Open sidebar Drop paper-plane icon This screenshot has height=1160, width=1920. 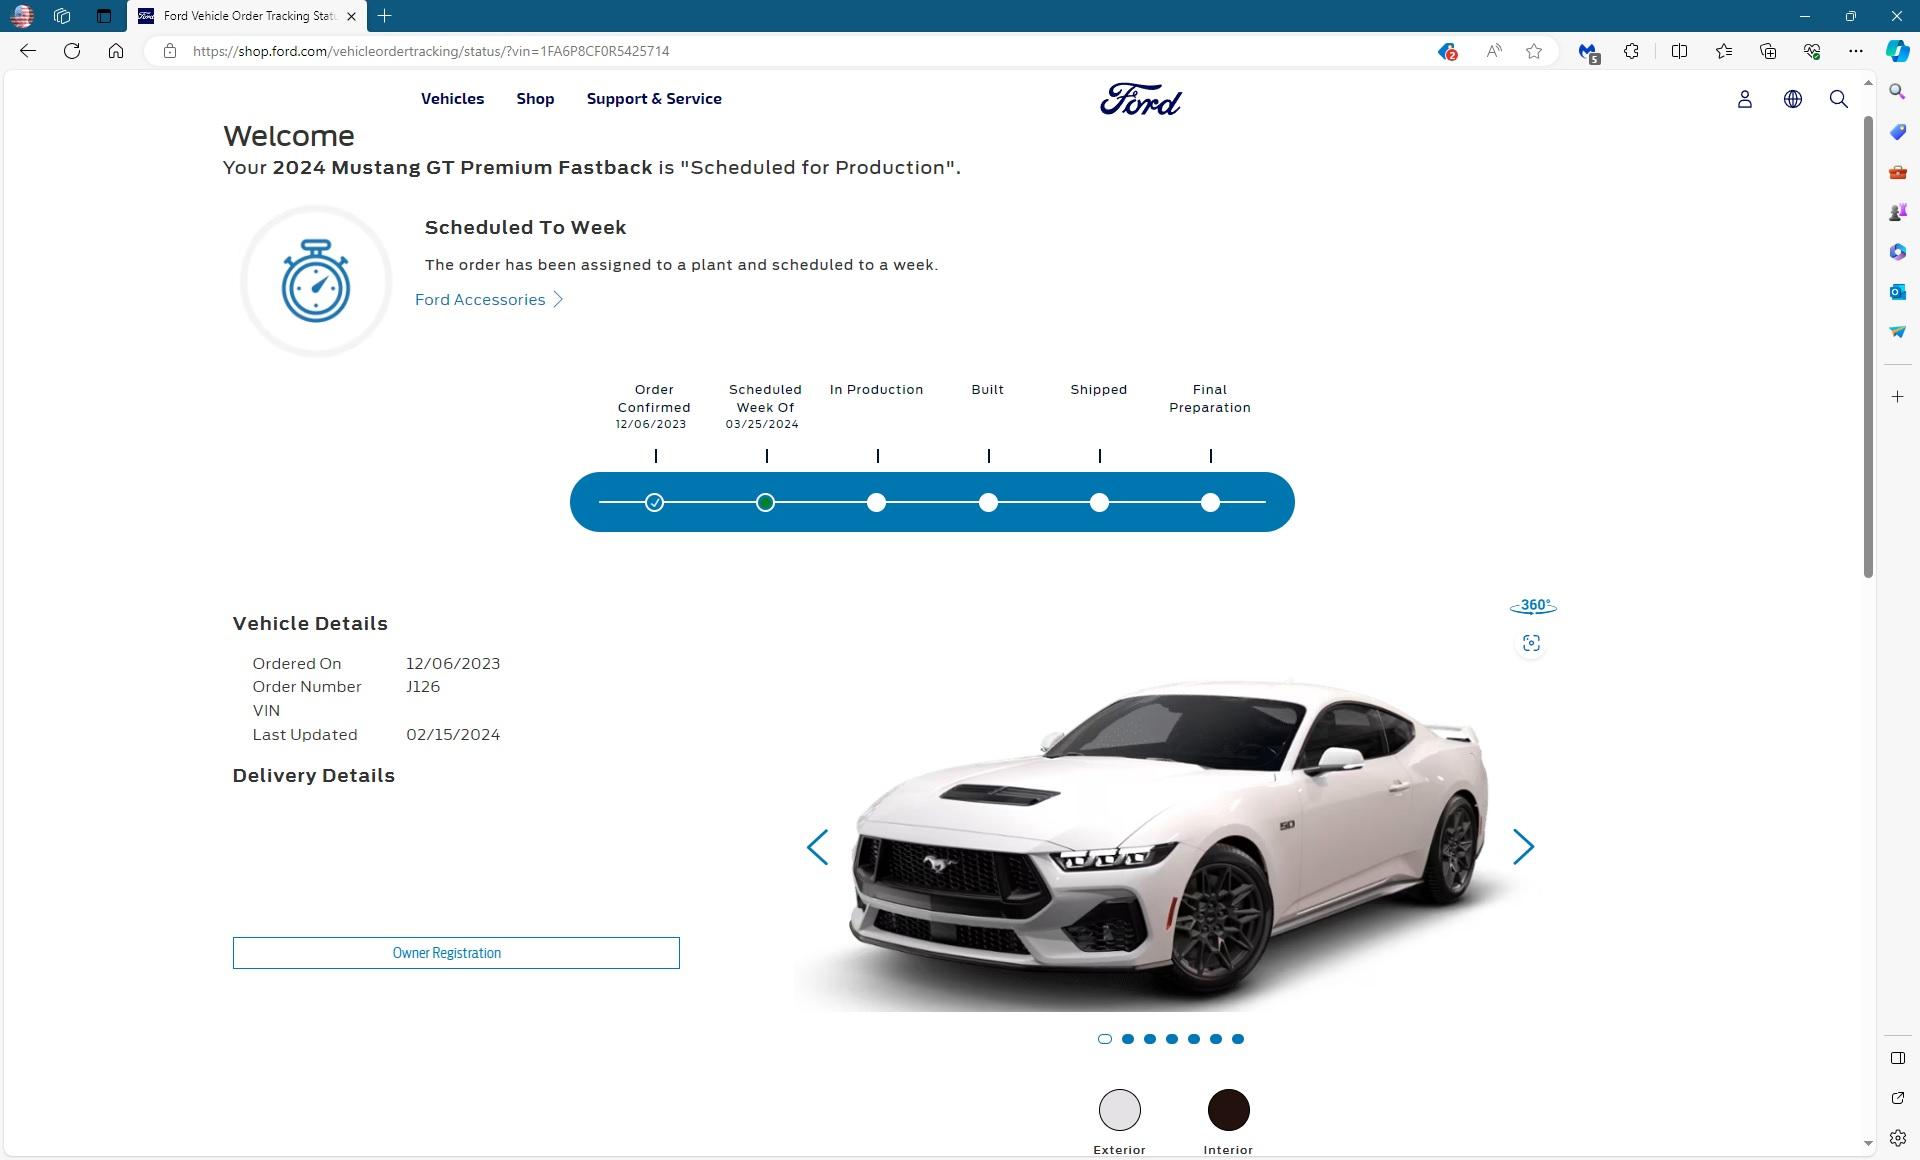click(x=1897, y=331)
